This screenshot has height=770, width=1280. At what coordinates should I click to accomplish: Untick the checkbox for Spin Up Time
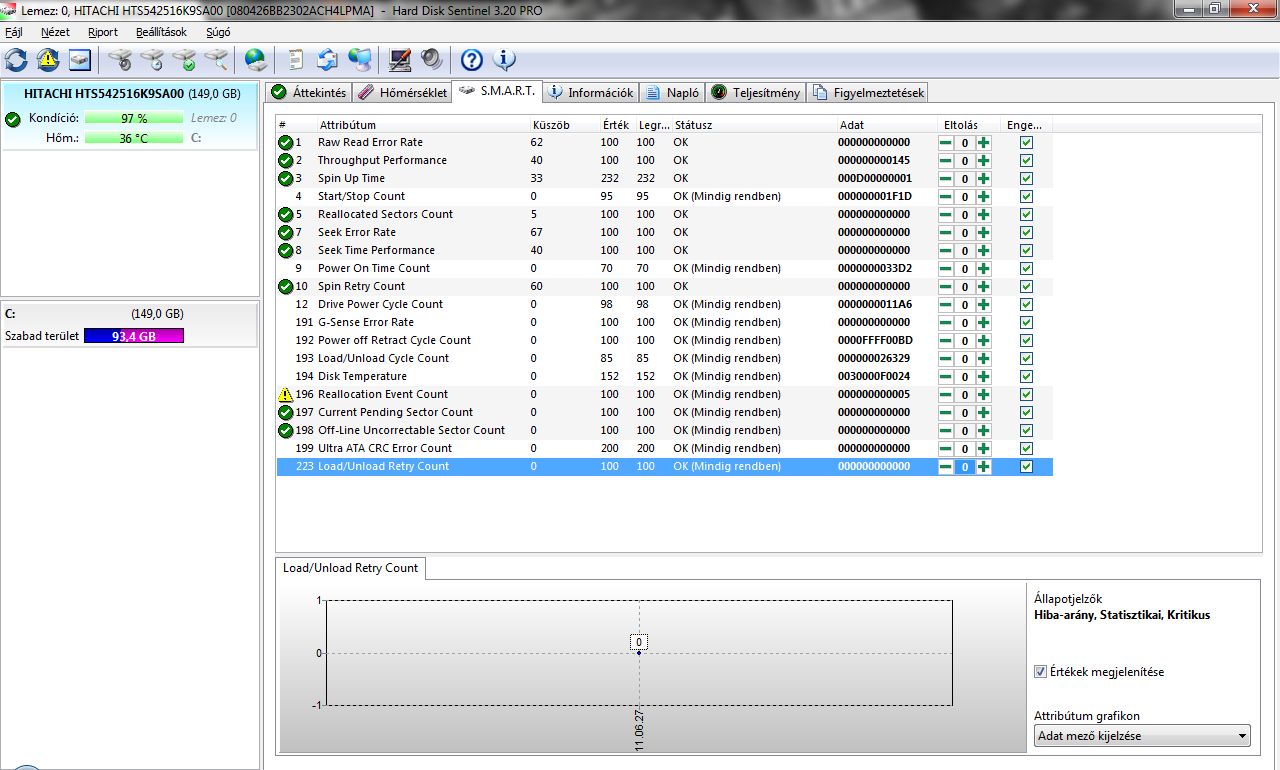[x=1026, y=179]
